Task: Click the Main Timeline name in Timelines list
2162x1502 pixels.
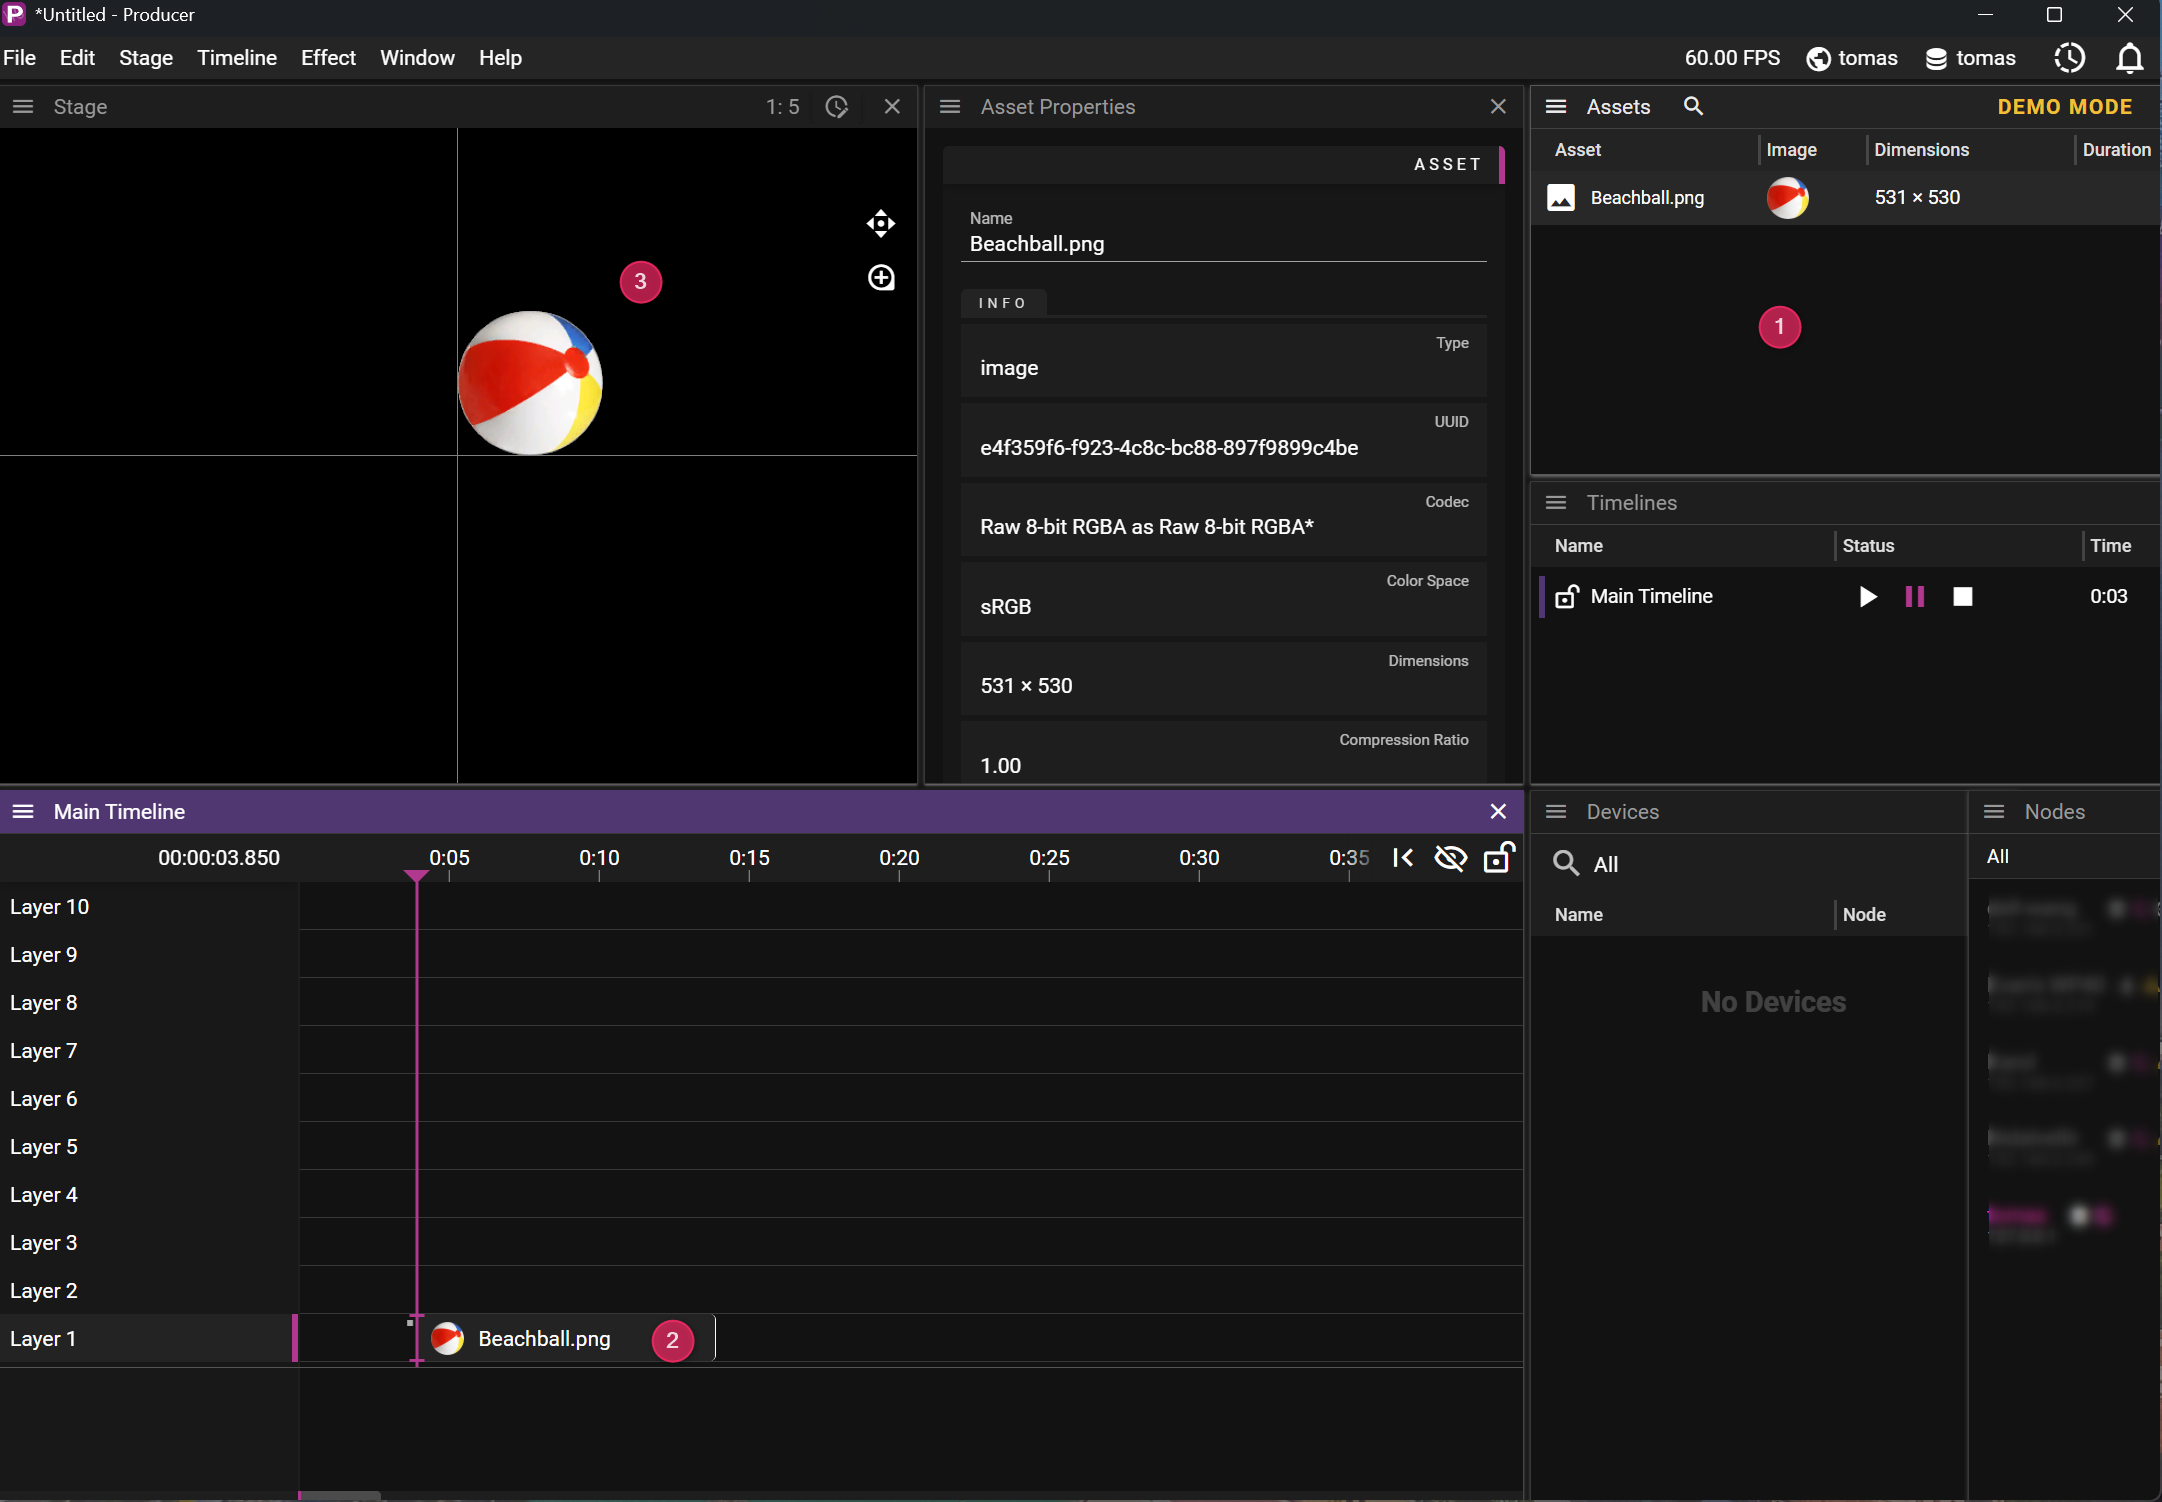Action: (x=1651, y=596)
